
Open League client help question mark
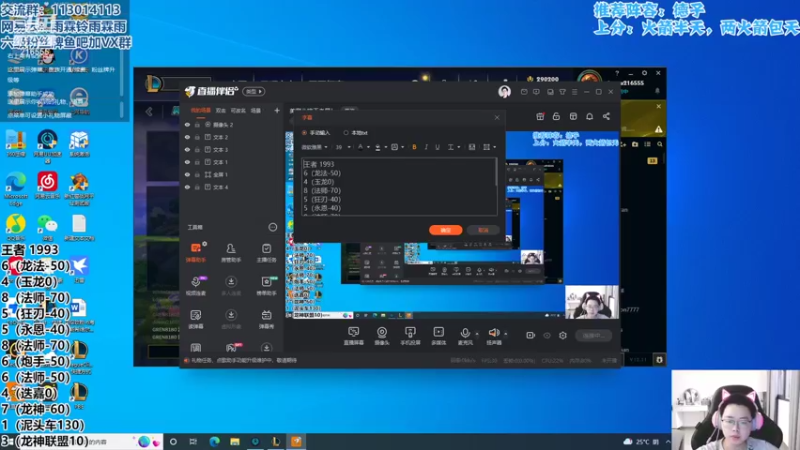coord(617,73)
